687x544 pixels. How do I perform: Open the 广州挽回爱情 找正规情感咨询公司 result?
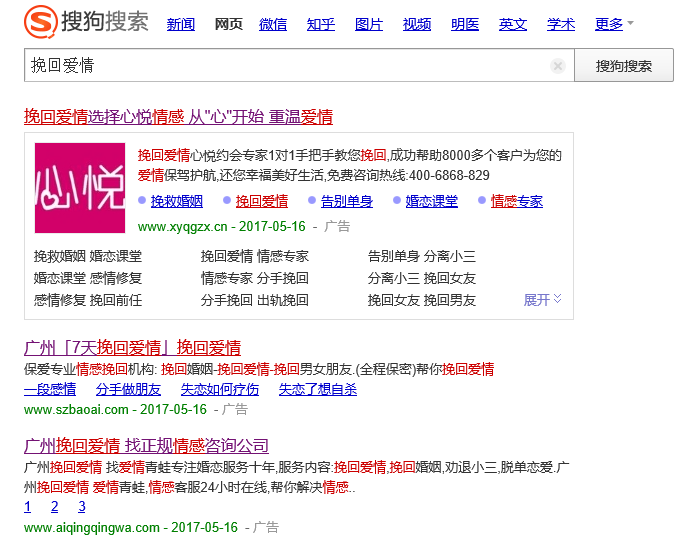(x=146, y=445)
